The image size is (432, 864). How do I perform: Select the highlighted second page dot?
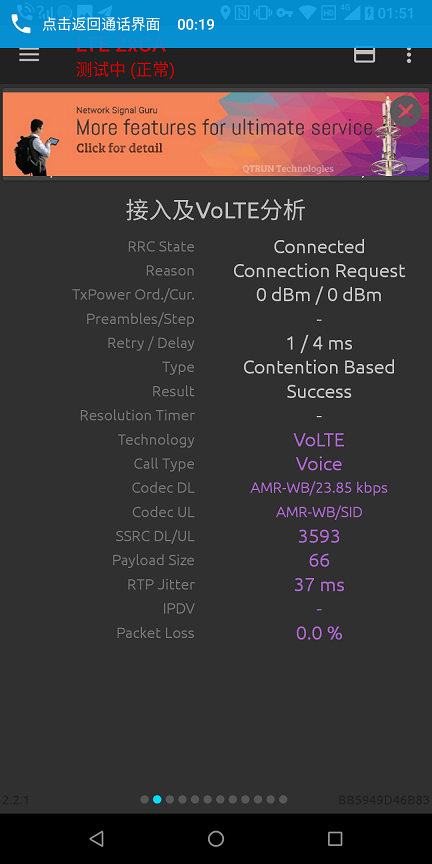(x=157, y=799)
